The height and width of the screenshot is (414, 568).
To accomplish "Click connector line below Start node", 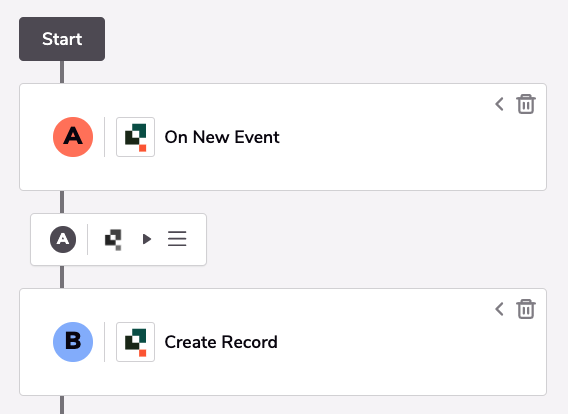I will pos(62,72).
